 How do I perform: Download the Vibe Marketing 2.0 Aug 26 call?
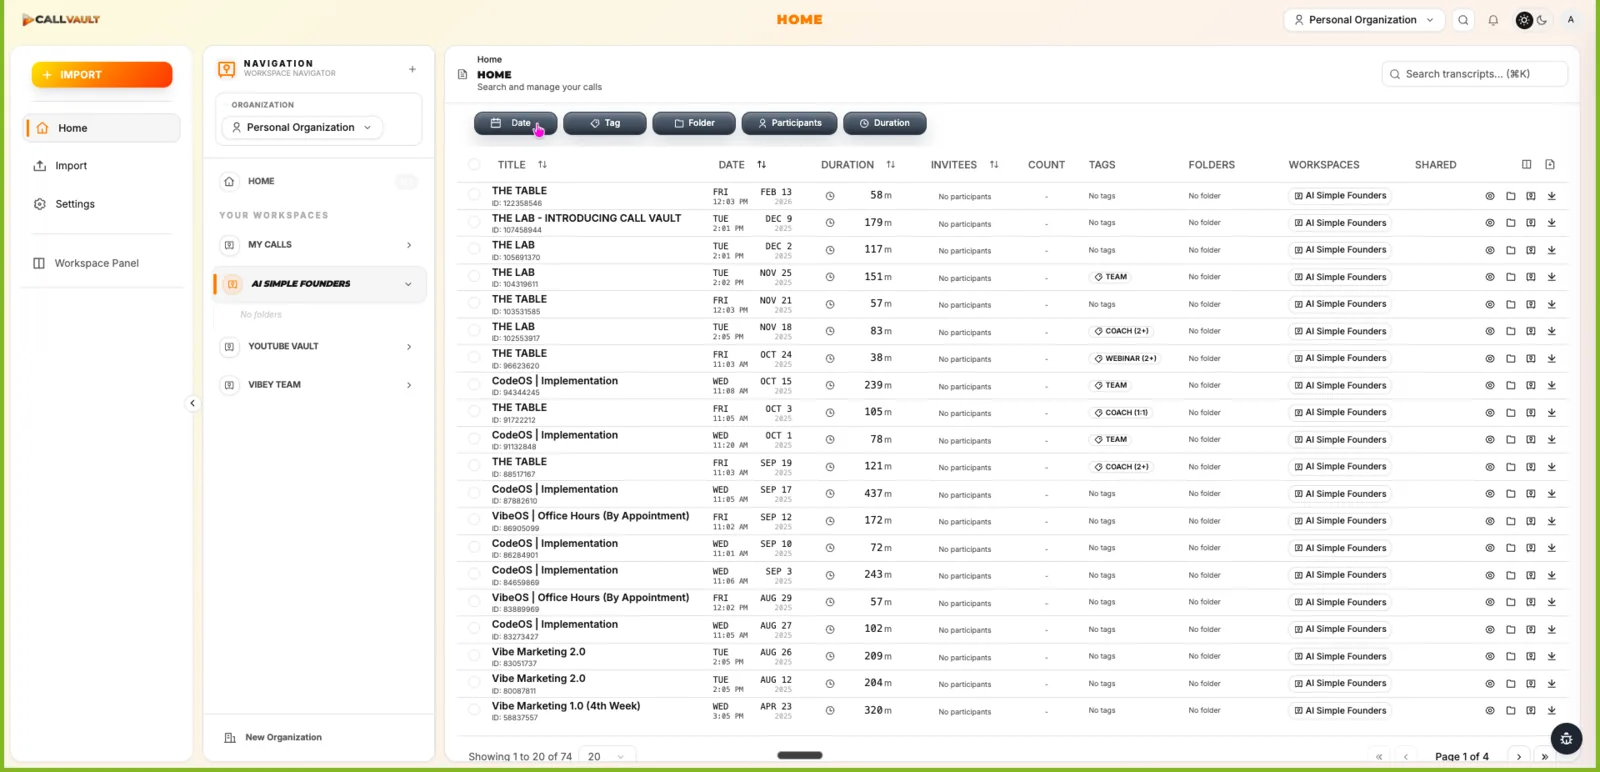[1551, 657]
